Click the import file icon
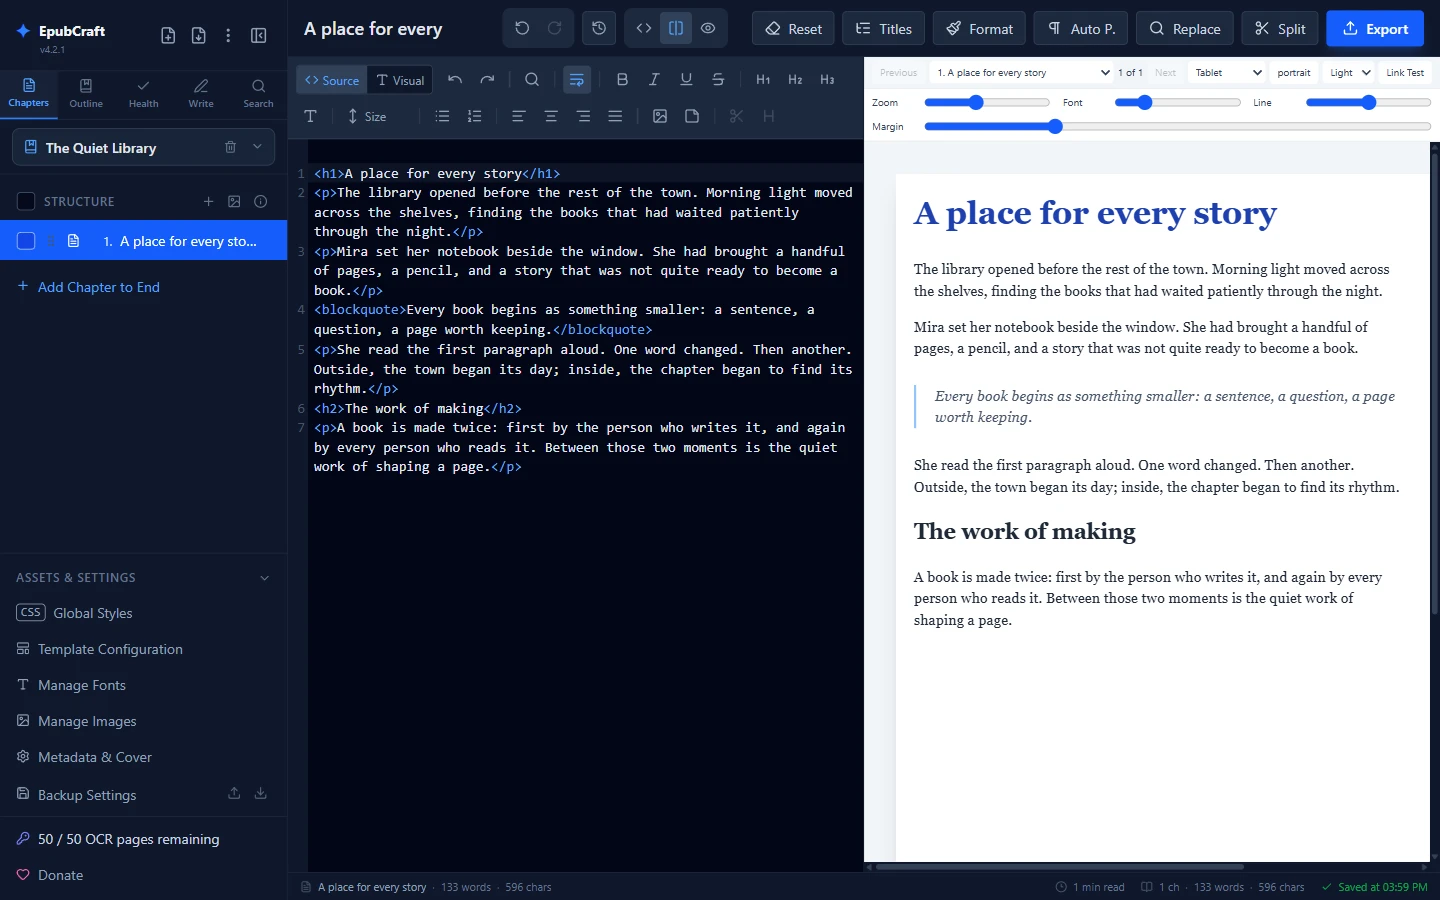The image size is (1440, 900). click(x=198, y=36)
